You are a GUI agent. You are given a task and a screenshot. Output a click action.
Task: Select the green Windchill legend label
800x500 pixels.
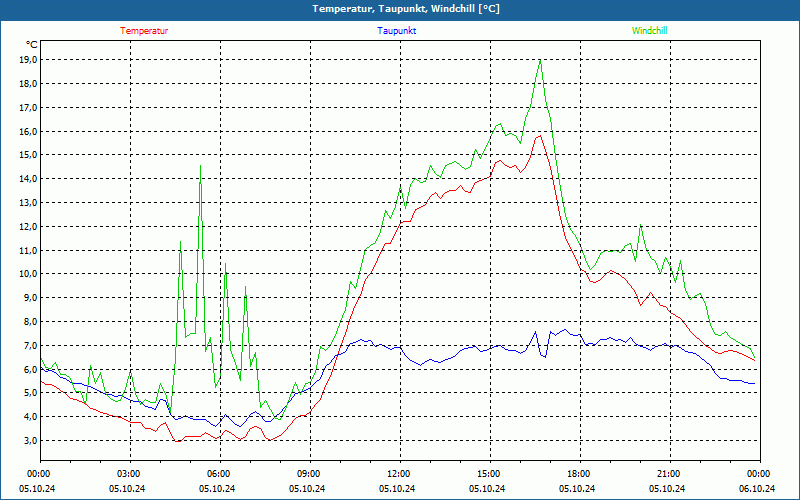[649, 31]
